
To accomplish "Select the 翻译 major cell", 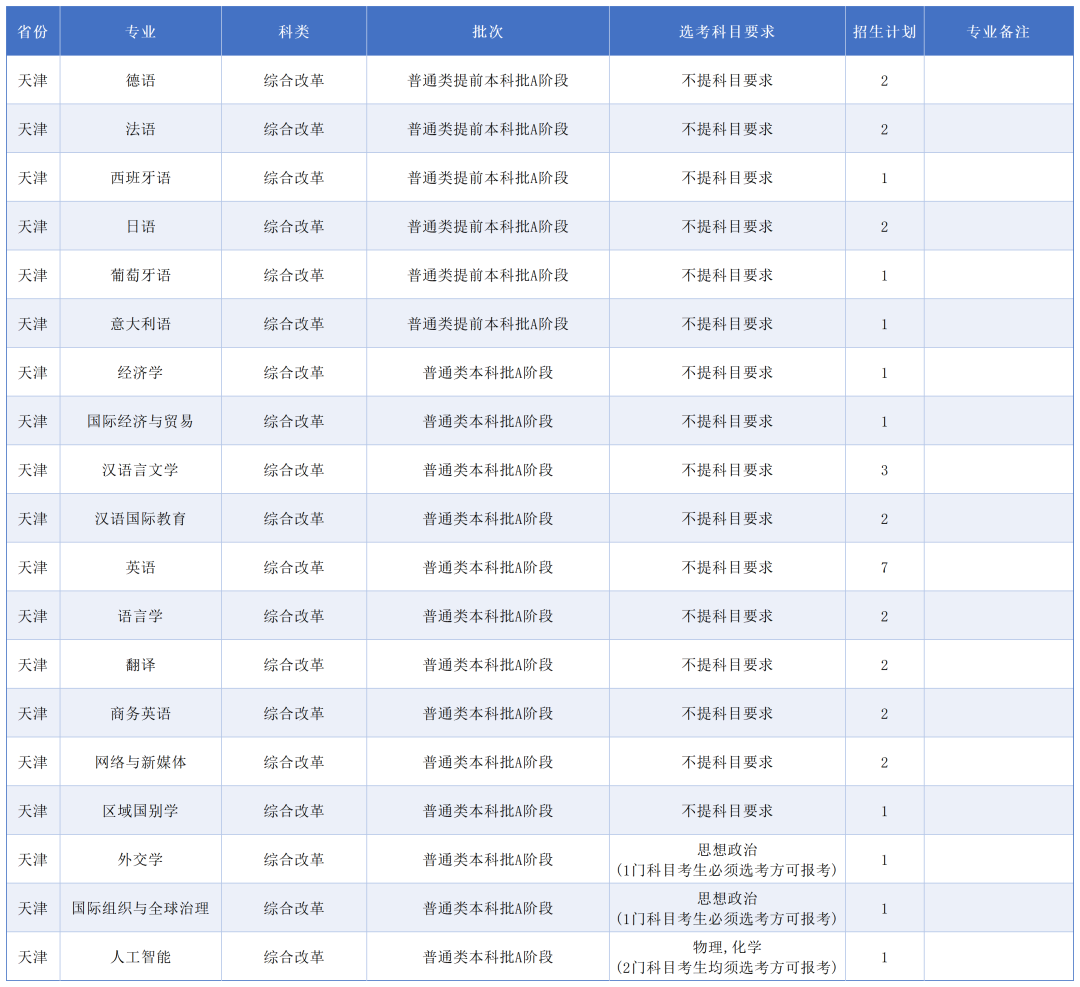I will point(141,665).
